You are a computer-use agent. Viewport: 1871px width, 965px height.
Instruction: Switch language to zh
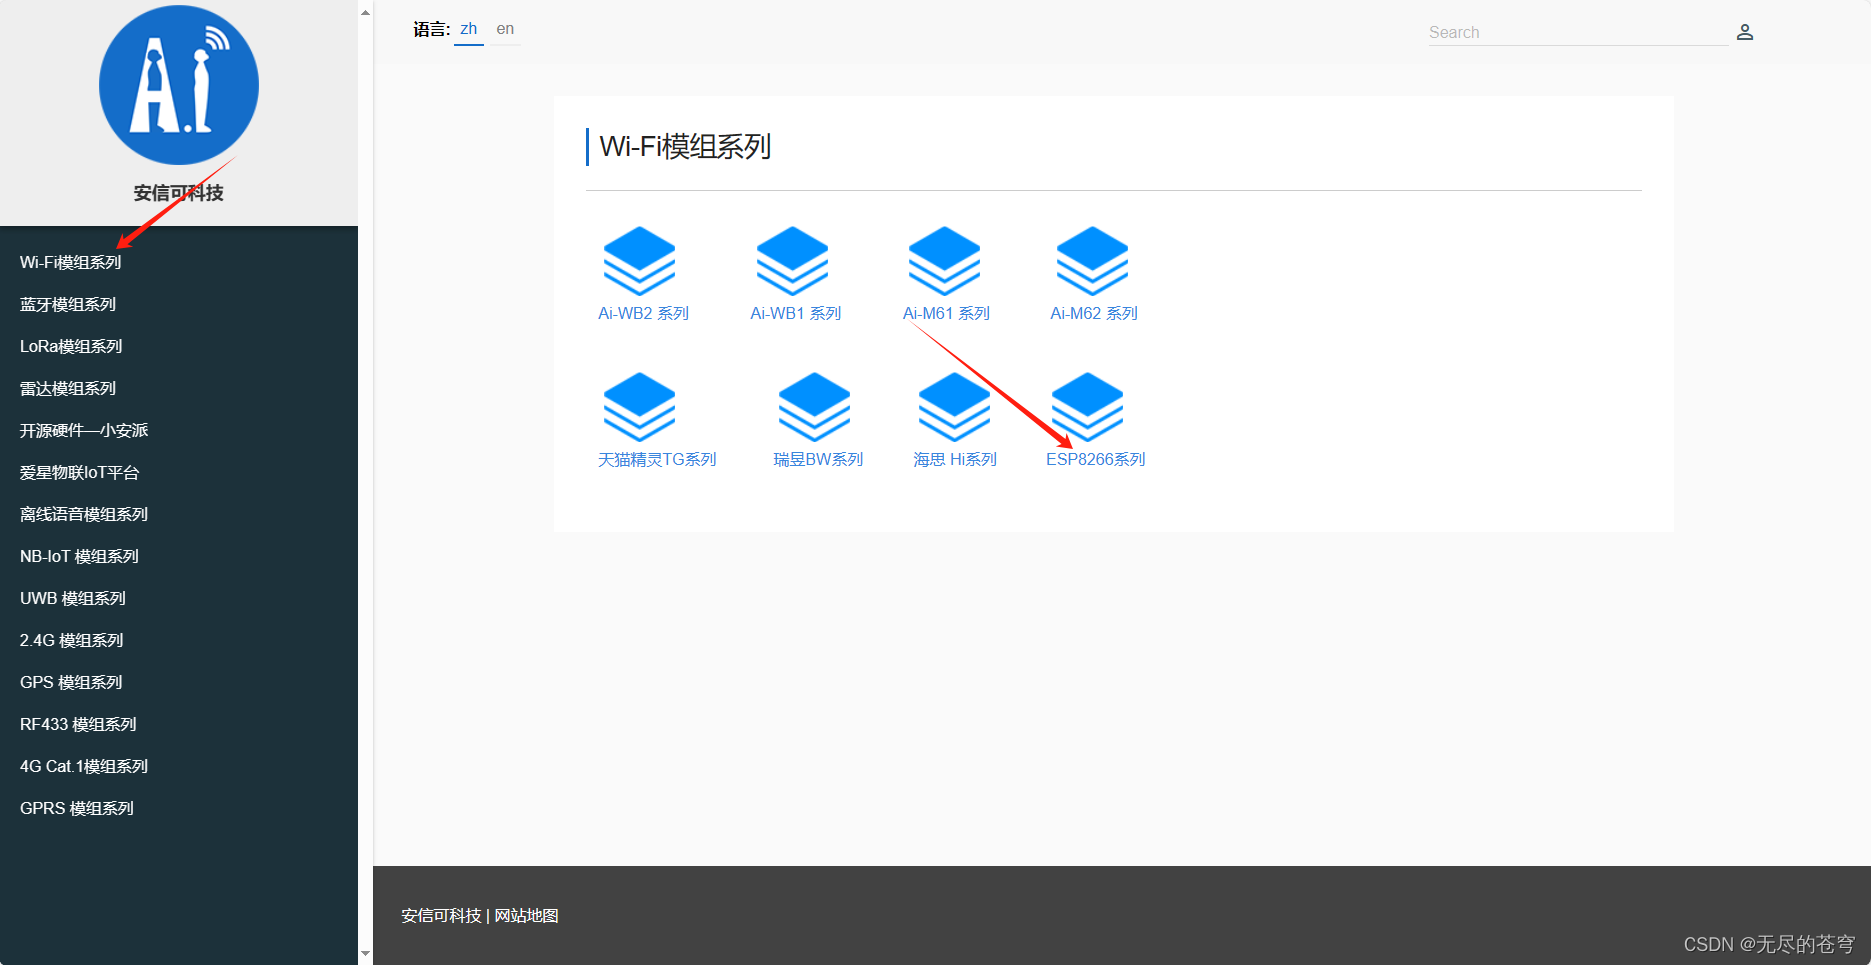[469, 29]
